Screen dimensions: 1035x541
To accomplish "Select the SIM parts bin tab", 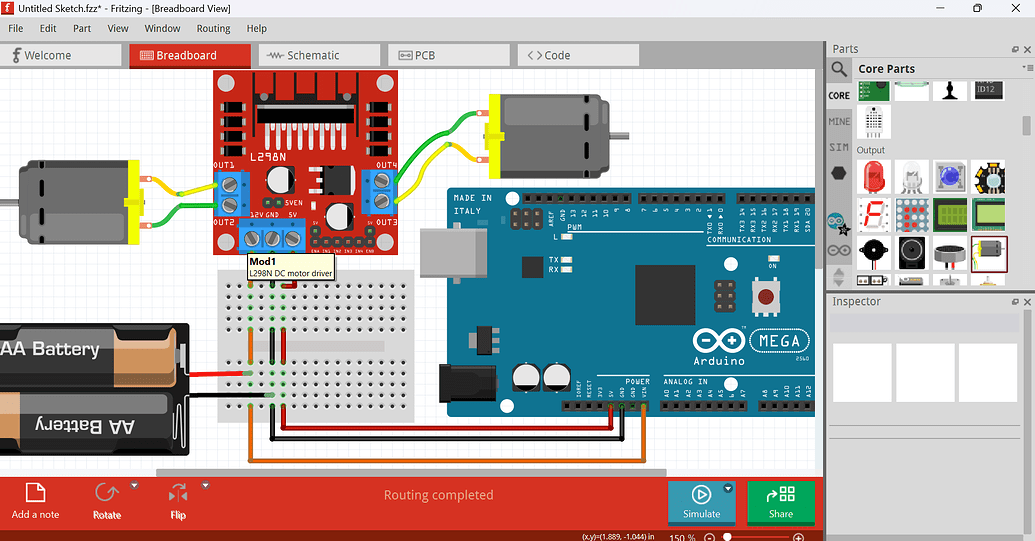I will pyautogui.click(x=839, y=147).
